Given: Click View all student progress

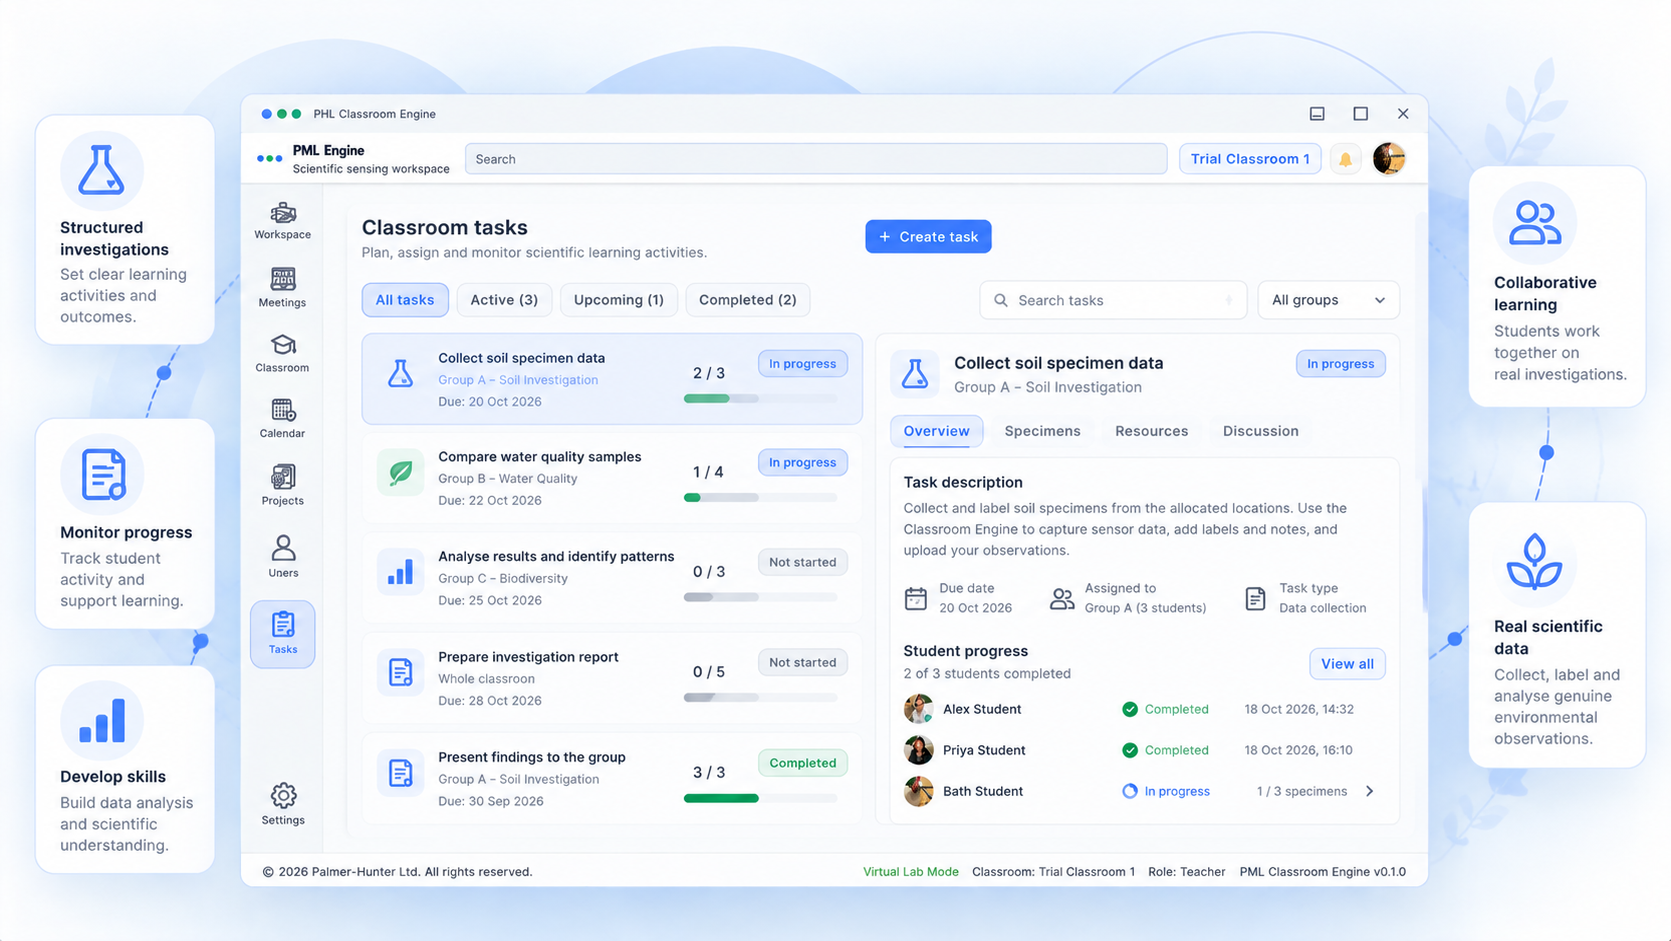Looking at the screenshot, I should (x=1347, y=664).
